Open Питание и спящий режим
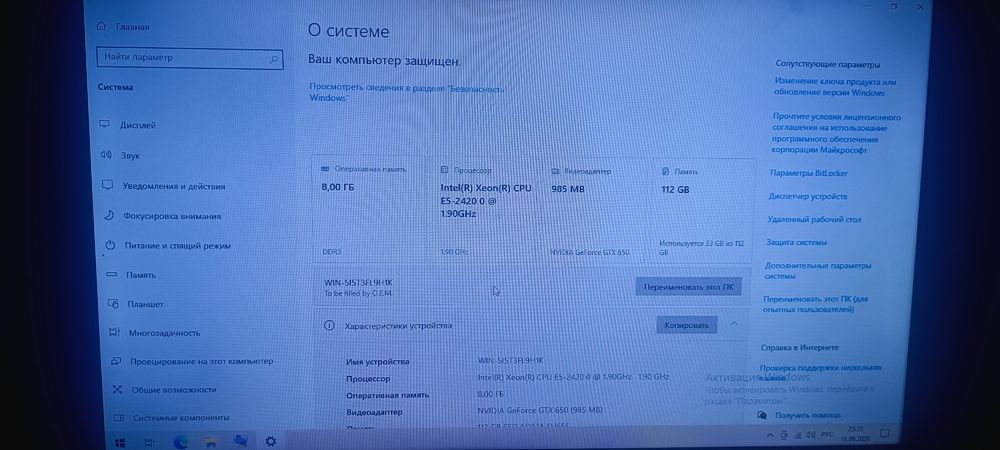The width and height of the screenshot is (1000, 450). 177,245
